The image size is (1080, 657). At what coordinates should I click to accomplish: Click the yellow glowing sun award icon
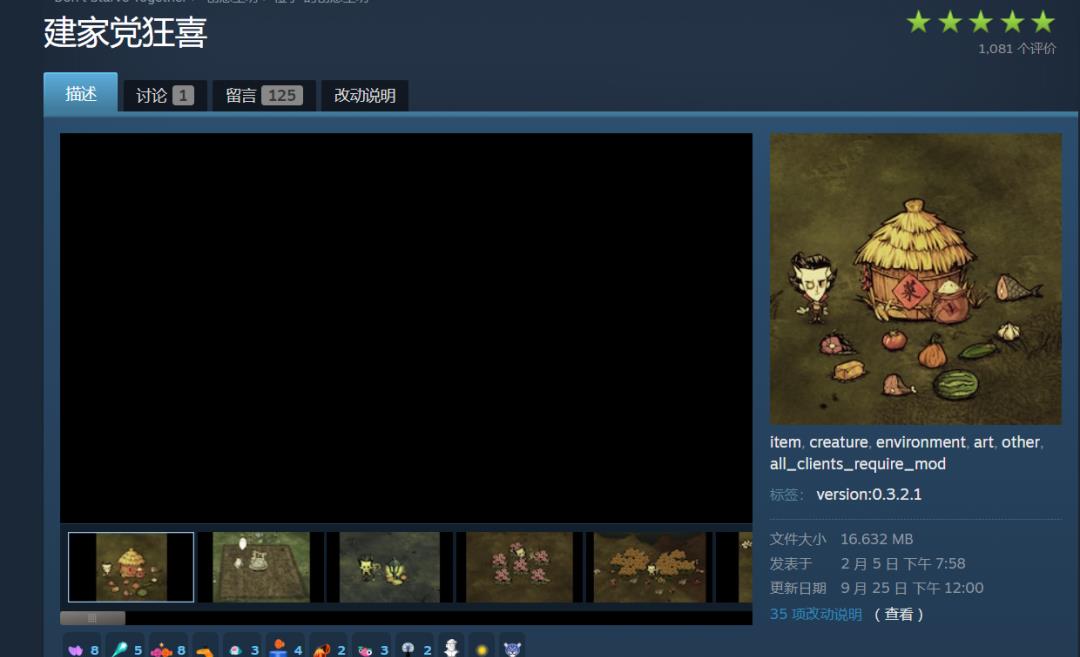tap(482, 649)
